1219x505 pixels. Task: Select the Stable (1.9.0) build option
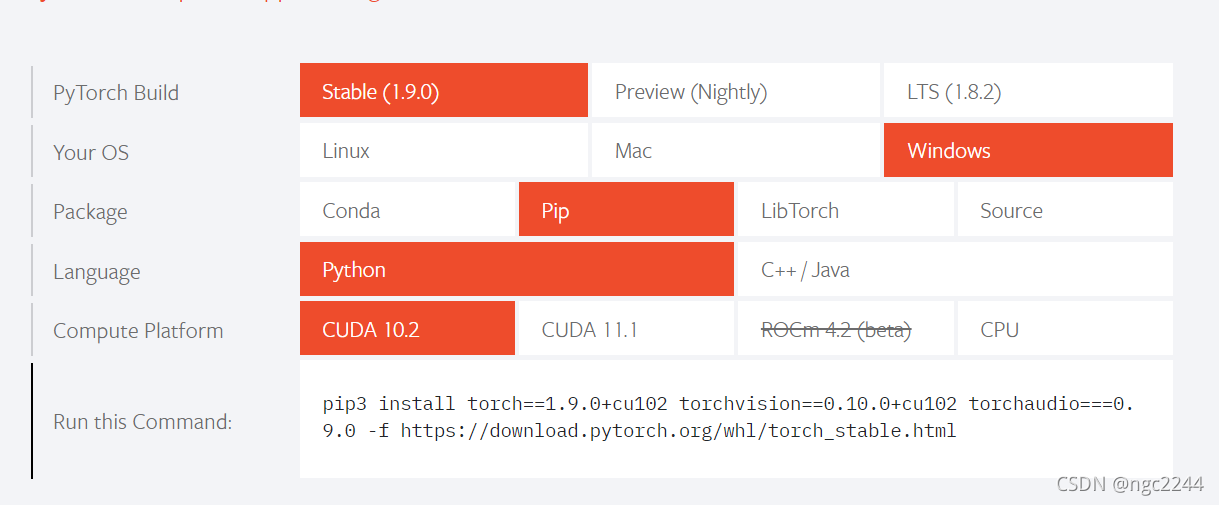[443, 91]
